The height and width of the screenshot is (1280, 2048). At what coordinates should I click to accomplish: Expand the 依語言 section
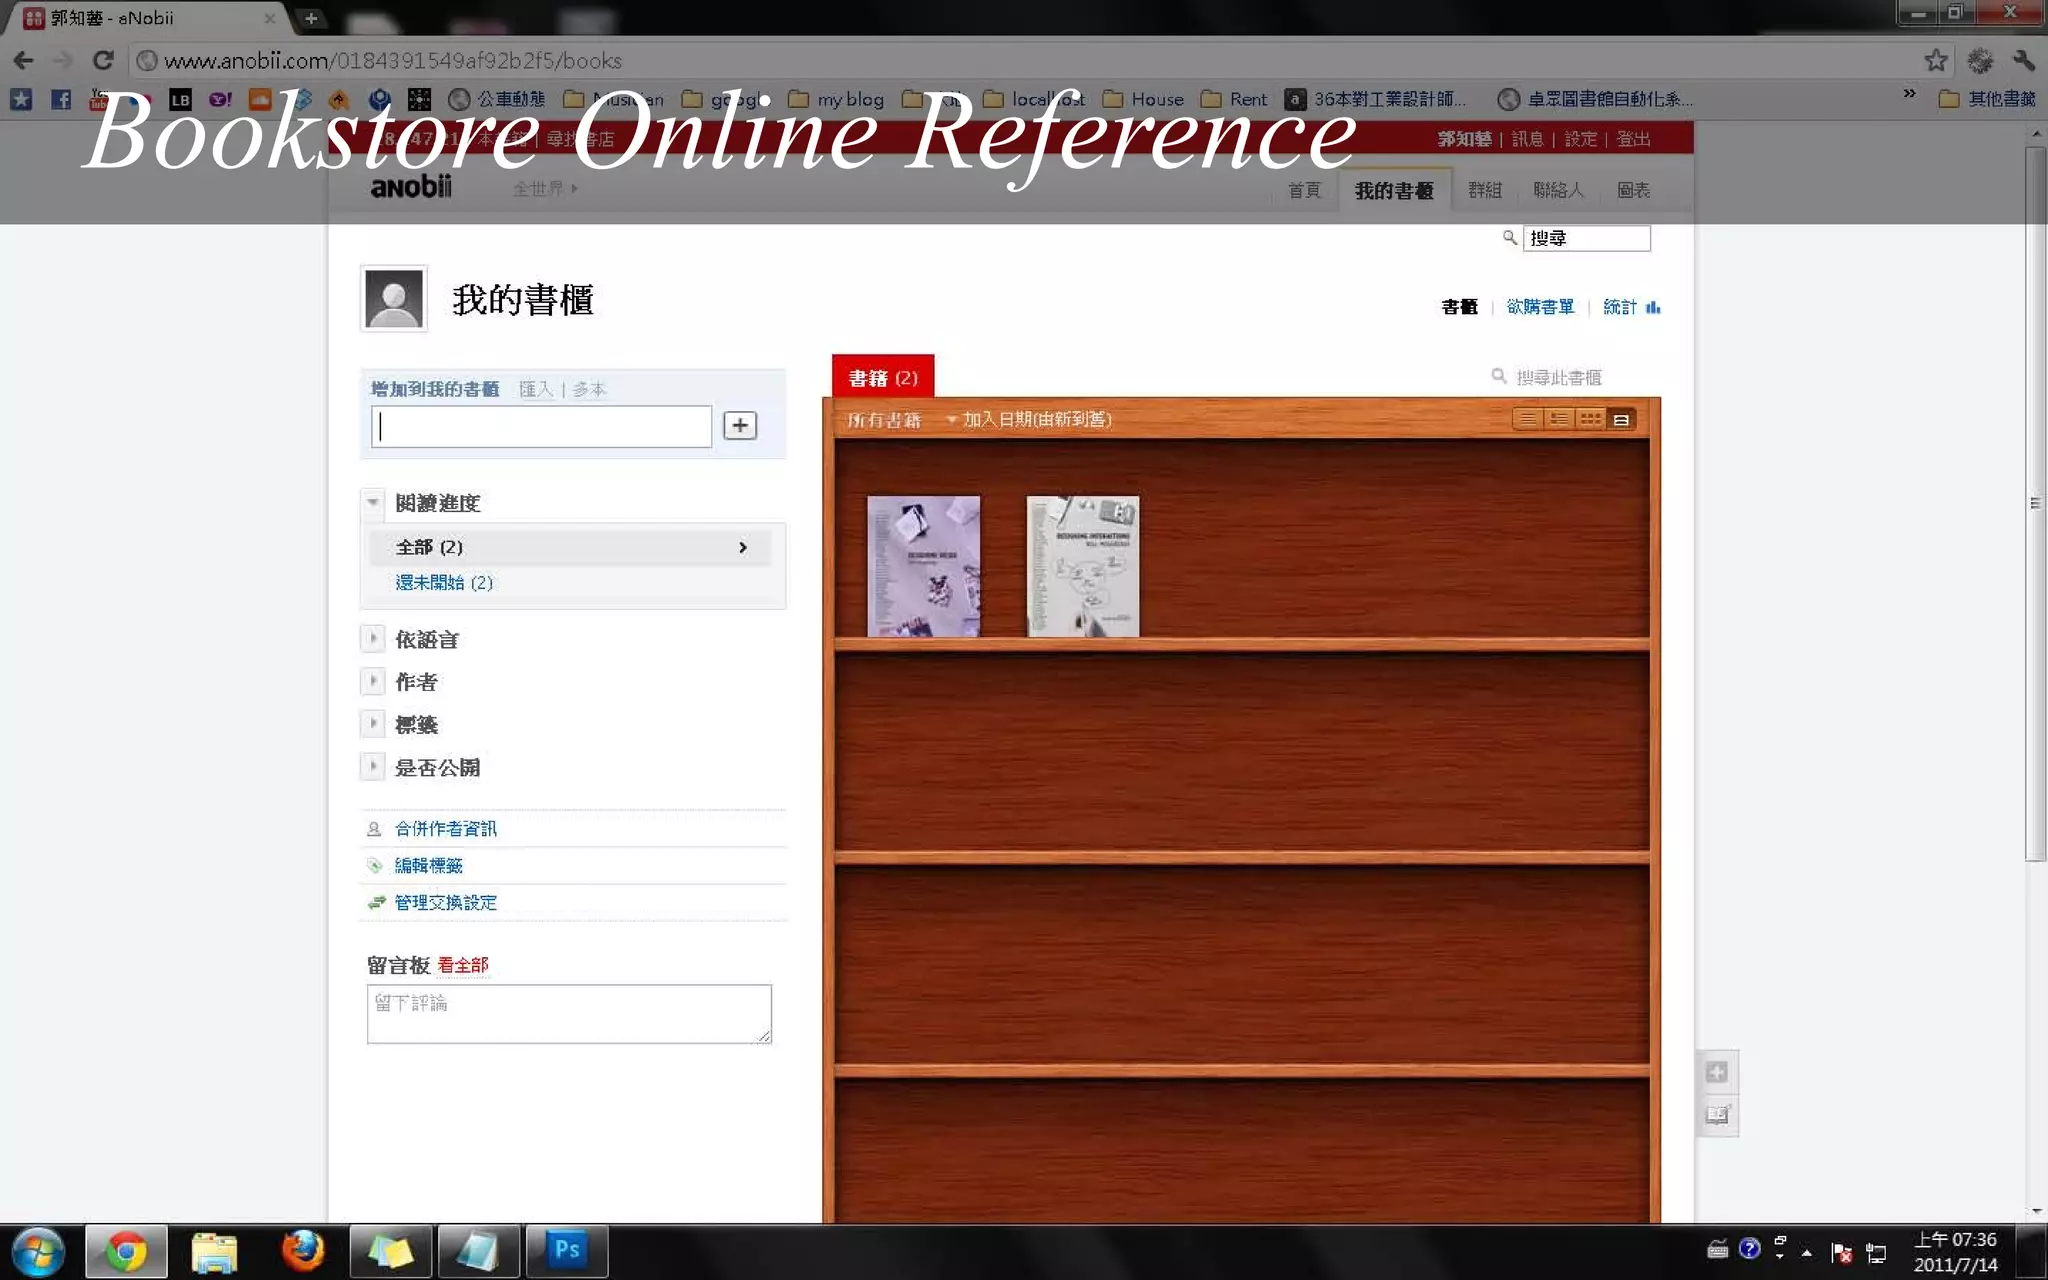click(x=372, y=638)
